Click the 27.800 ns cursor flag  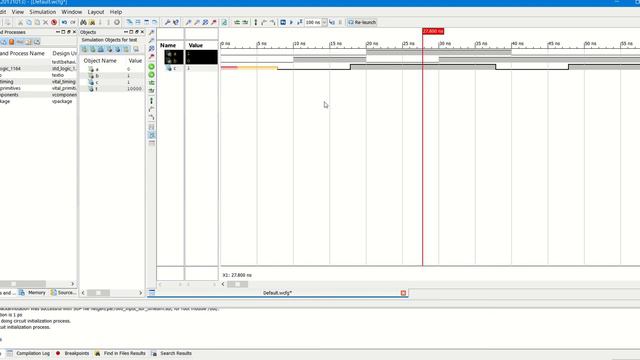[x=433, y=31]
